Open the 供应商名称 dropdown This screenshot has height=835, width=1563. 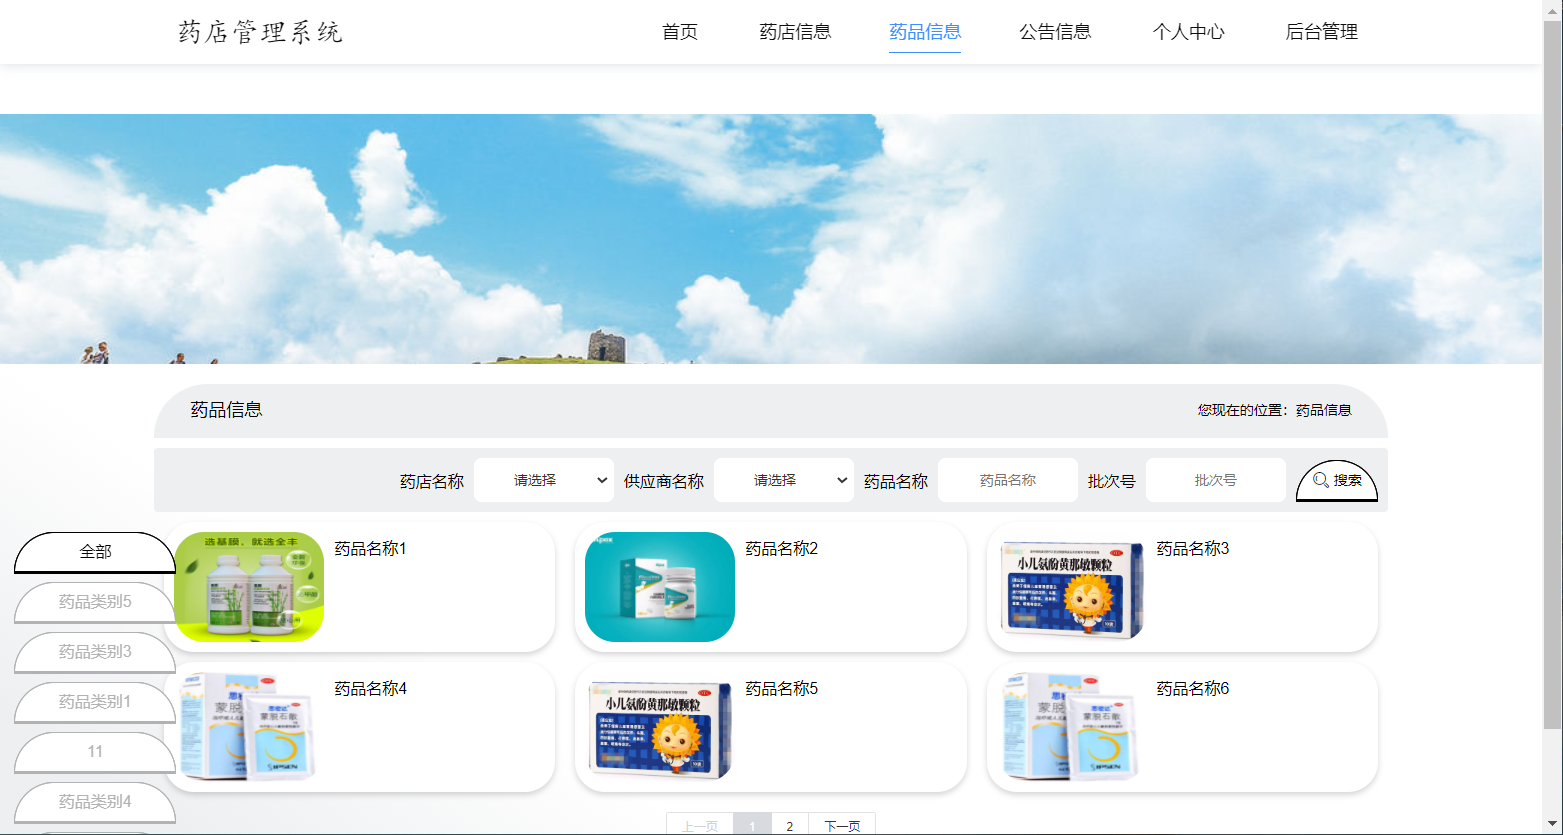tap(783, 479)
